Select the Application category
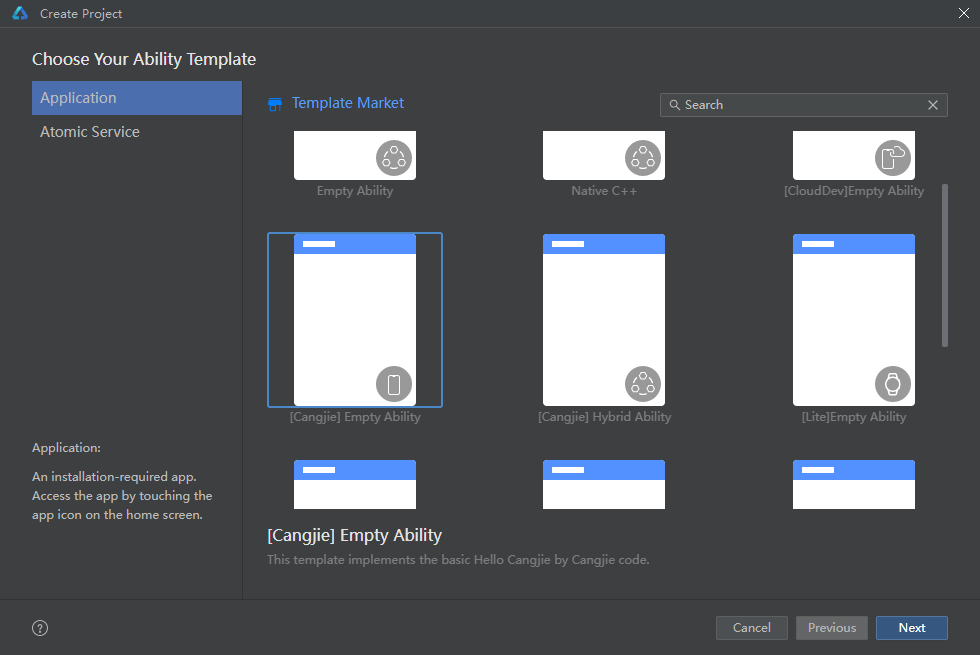This screenshot has width=980, height=655. coord(136,98)
